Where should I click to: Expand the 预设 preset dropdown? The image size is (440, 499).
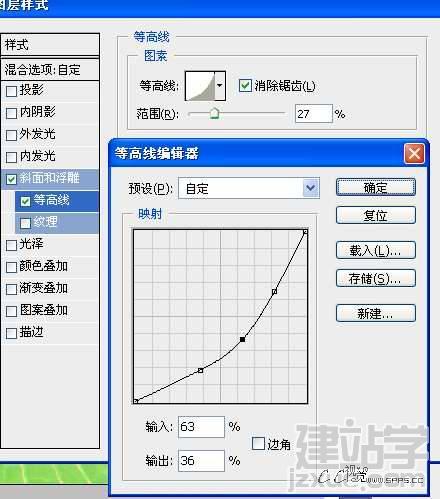311,188
